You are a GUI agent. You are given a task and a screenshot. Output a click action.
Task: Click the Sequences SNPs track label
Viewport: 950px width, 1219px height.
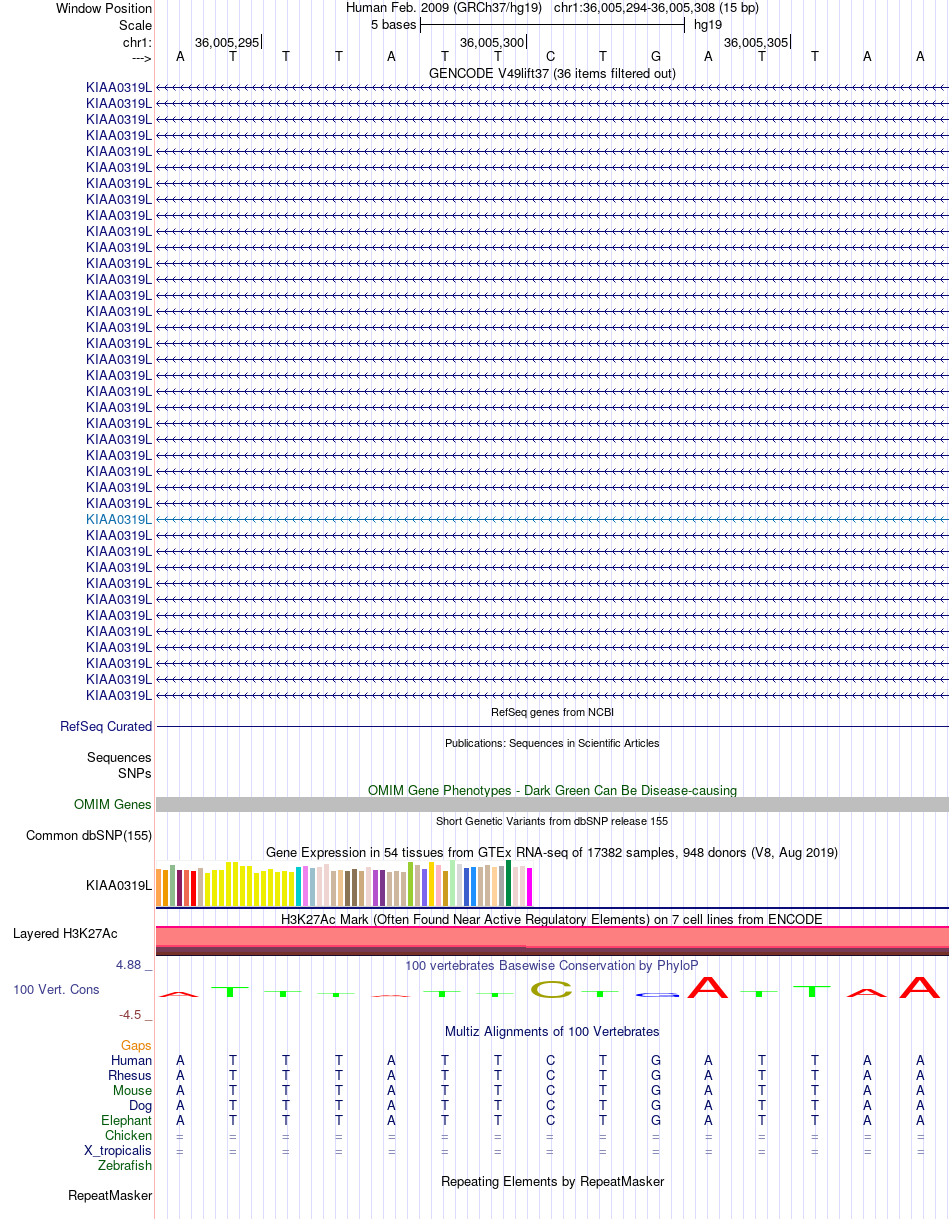coord(119,765)
